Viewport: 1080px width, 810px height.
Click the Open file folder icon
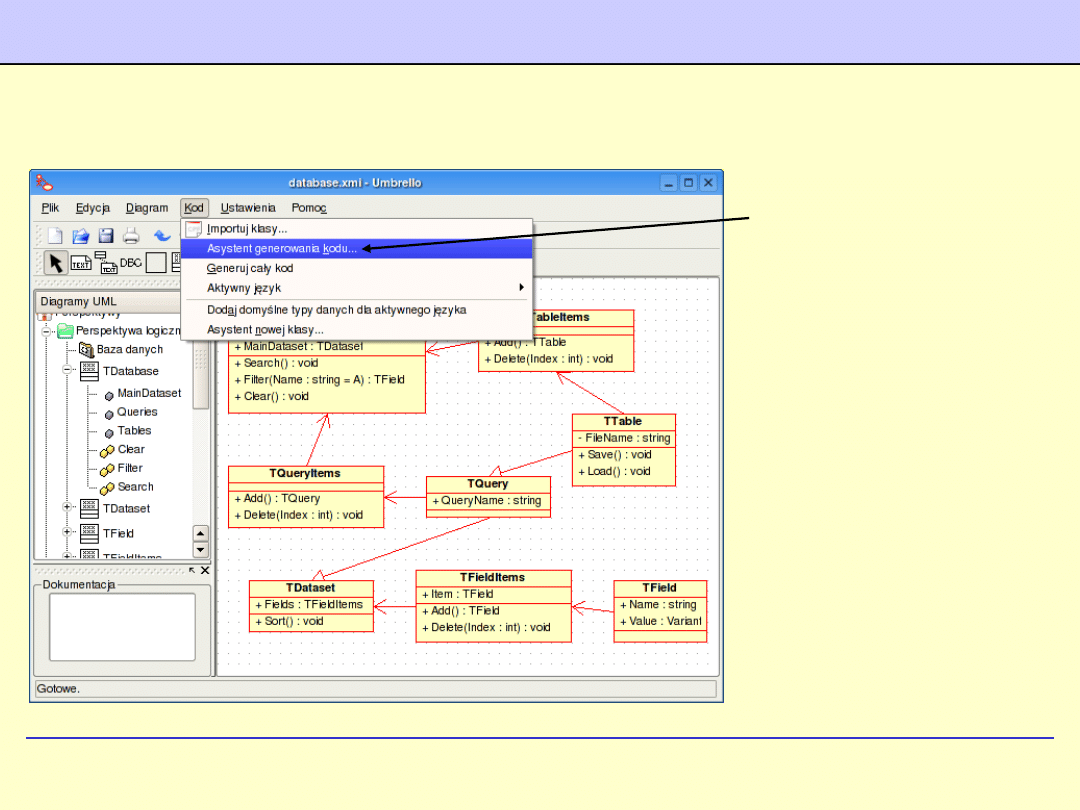(x=81, y=236)
